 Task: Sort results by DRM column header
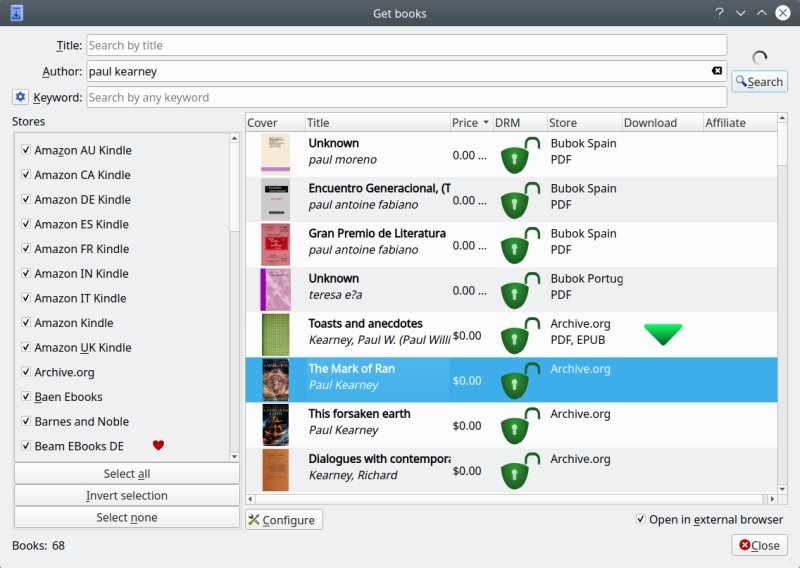520,122
